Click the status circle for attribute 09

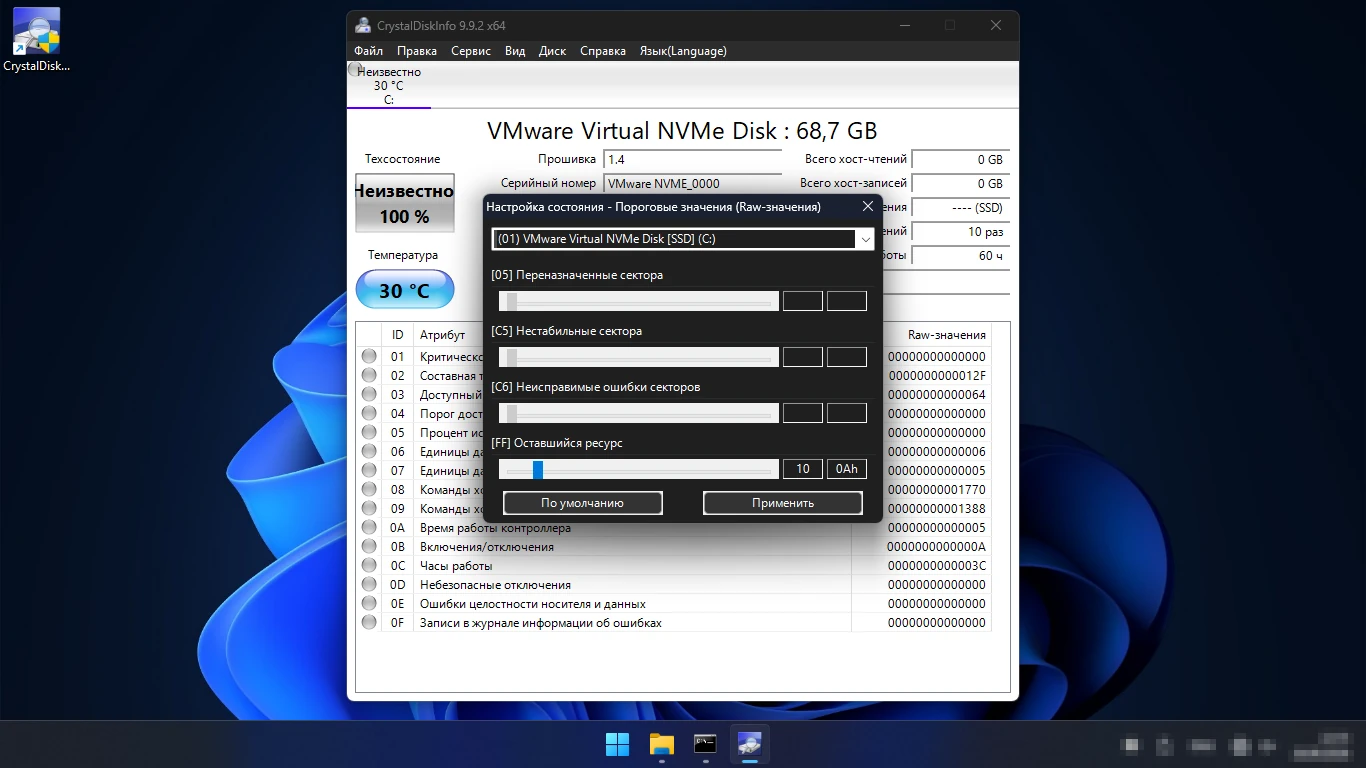click(x=369, y=509)
